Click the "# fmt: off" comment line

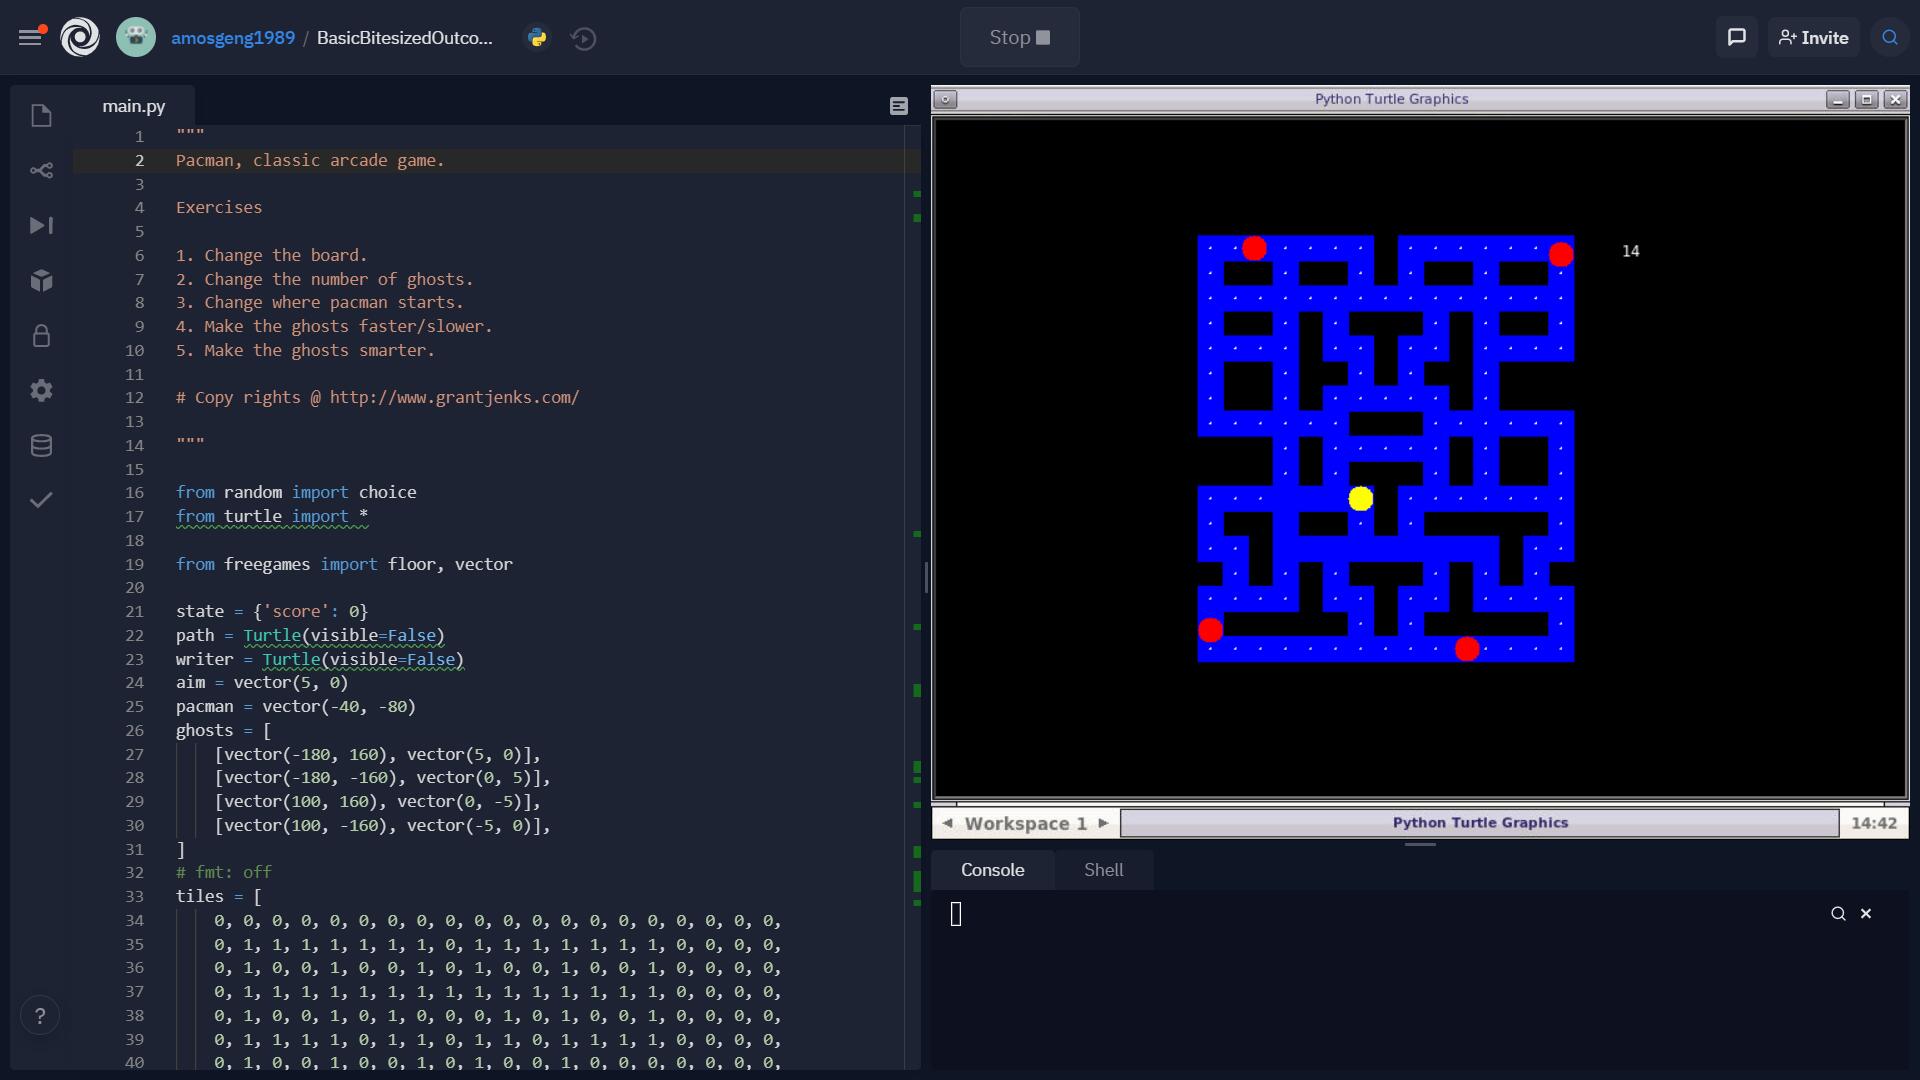click(224, 872)
